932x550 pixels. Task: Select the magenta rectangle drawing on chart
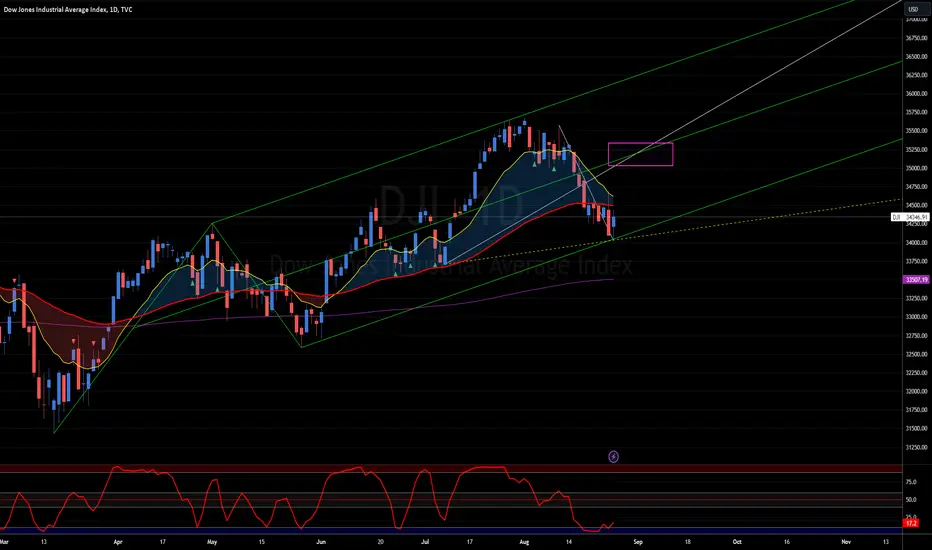(640, 154)
